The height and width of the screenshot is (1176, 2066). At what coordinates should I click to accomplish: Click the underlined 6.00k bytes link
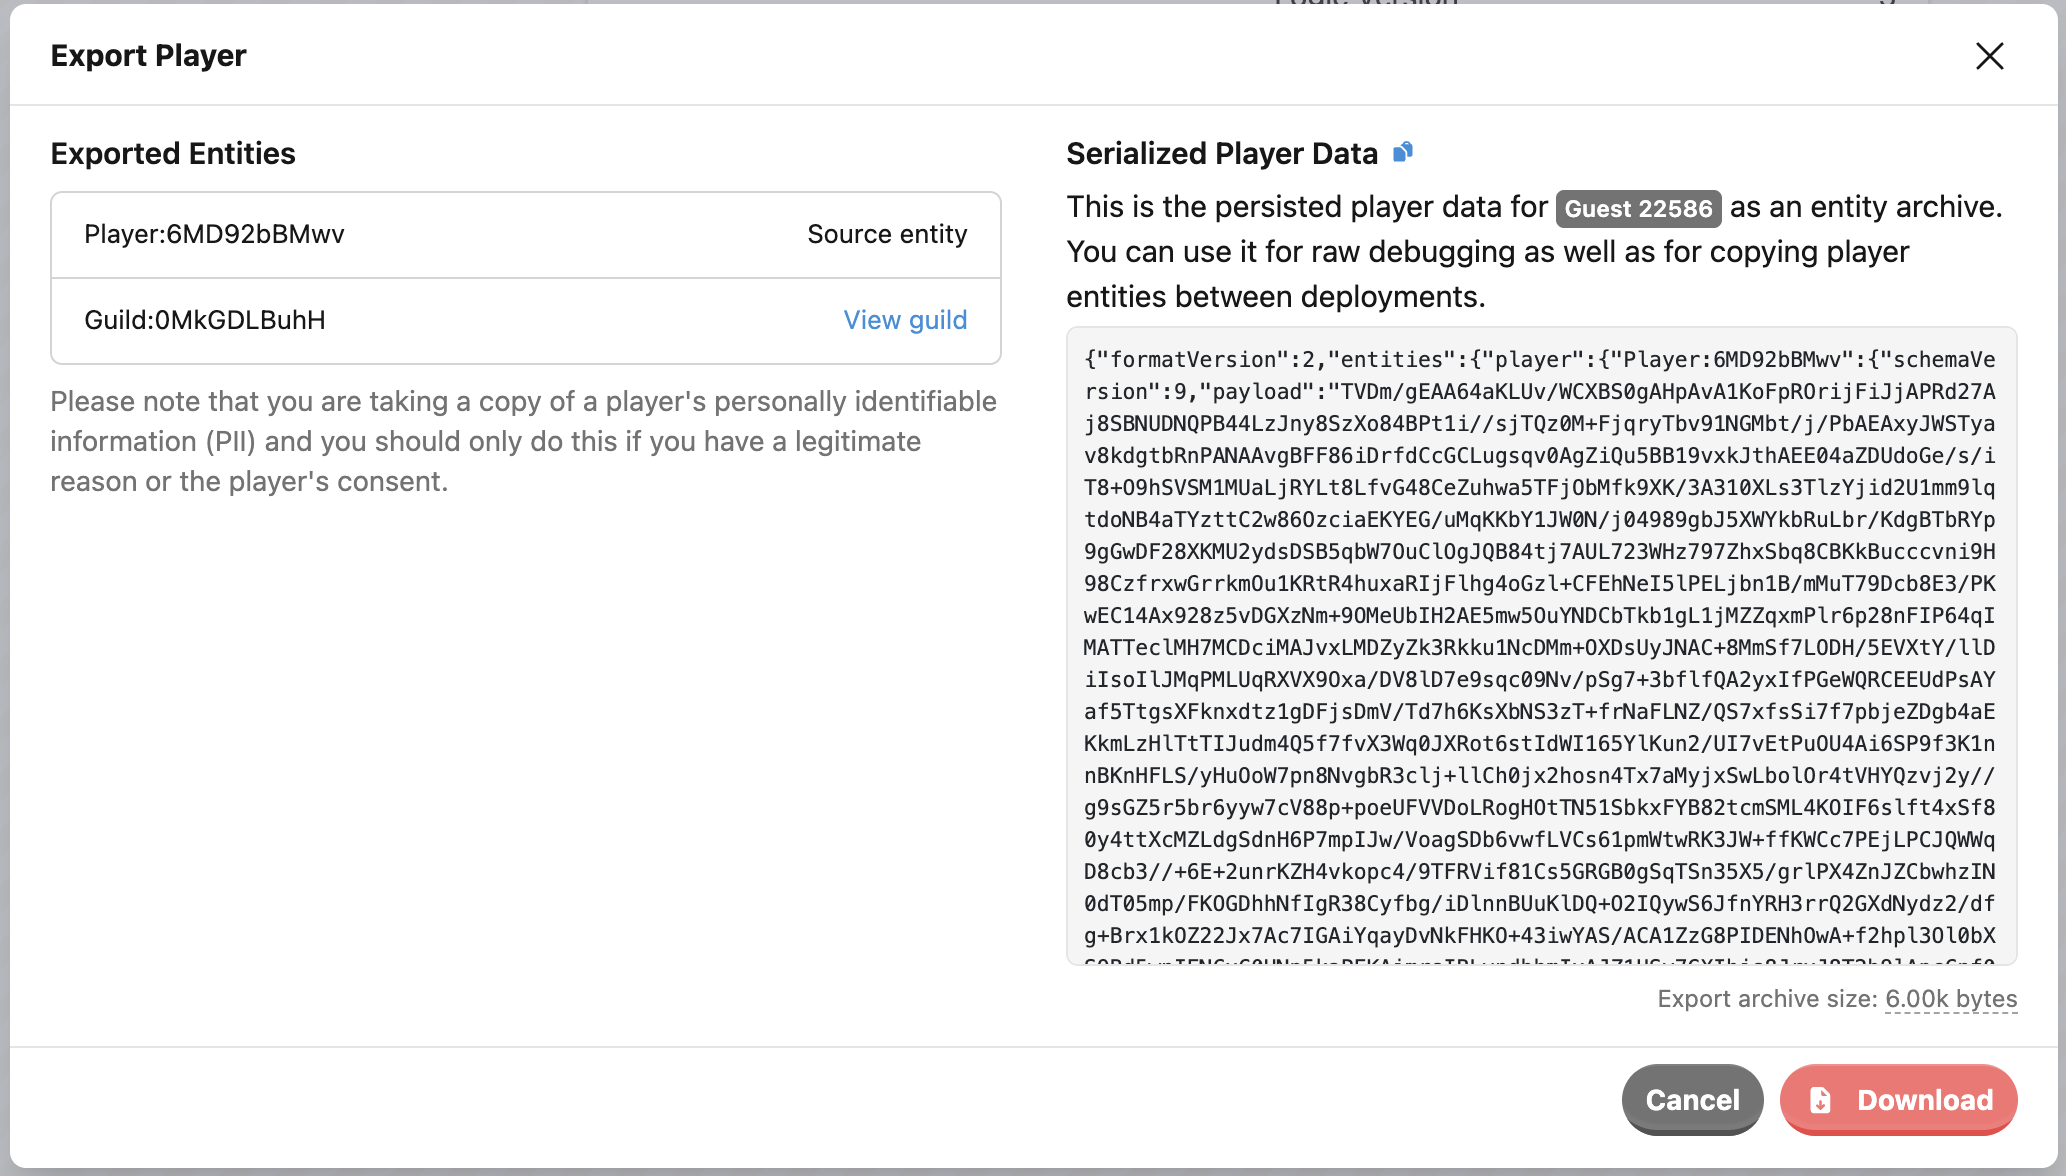click(x=1950, y=998)
